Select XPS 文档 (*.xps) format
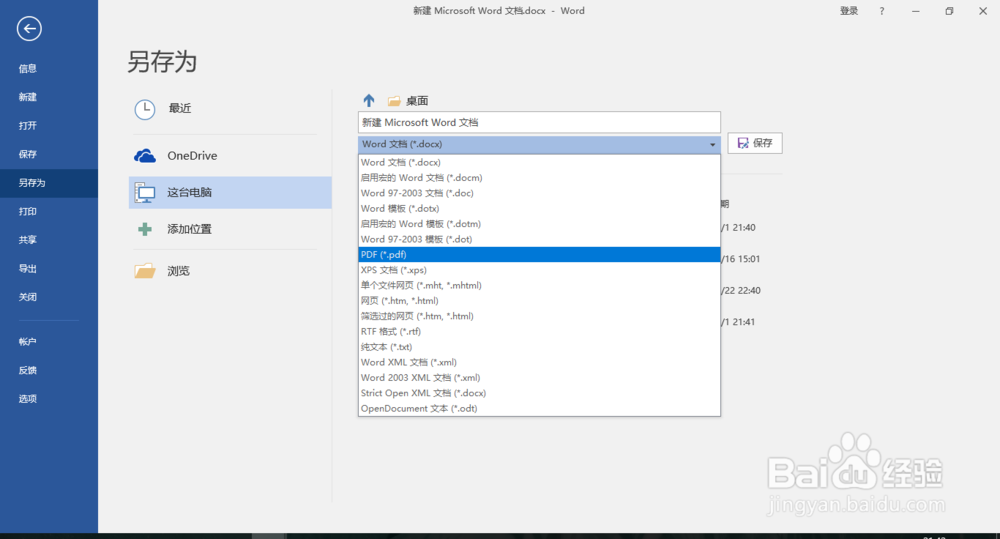Screen dimensions: 1000x539 point(540,270)
